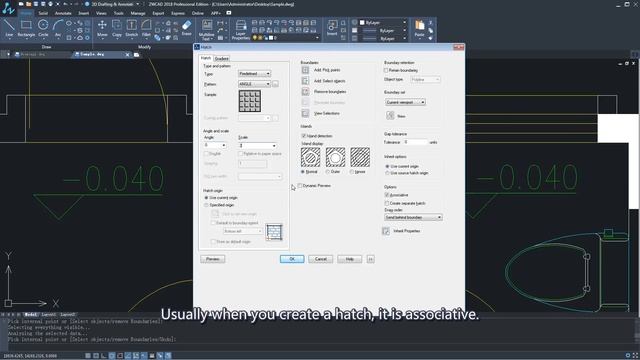Click the Add Pick points icon

pos(305,70)
